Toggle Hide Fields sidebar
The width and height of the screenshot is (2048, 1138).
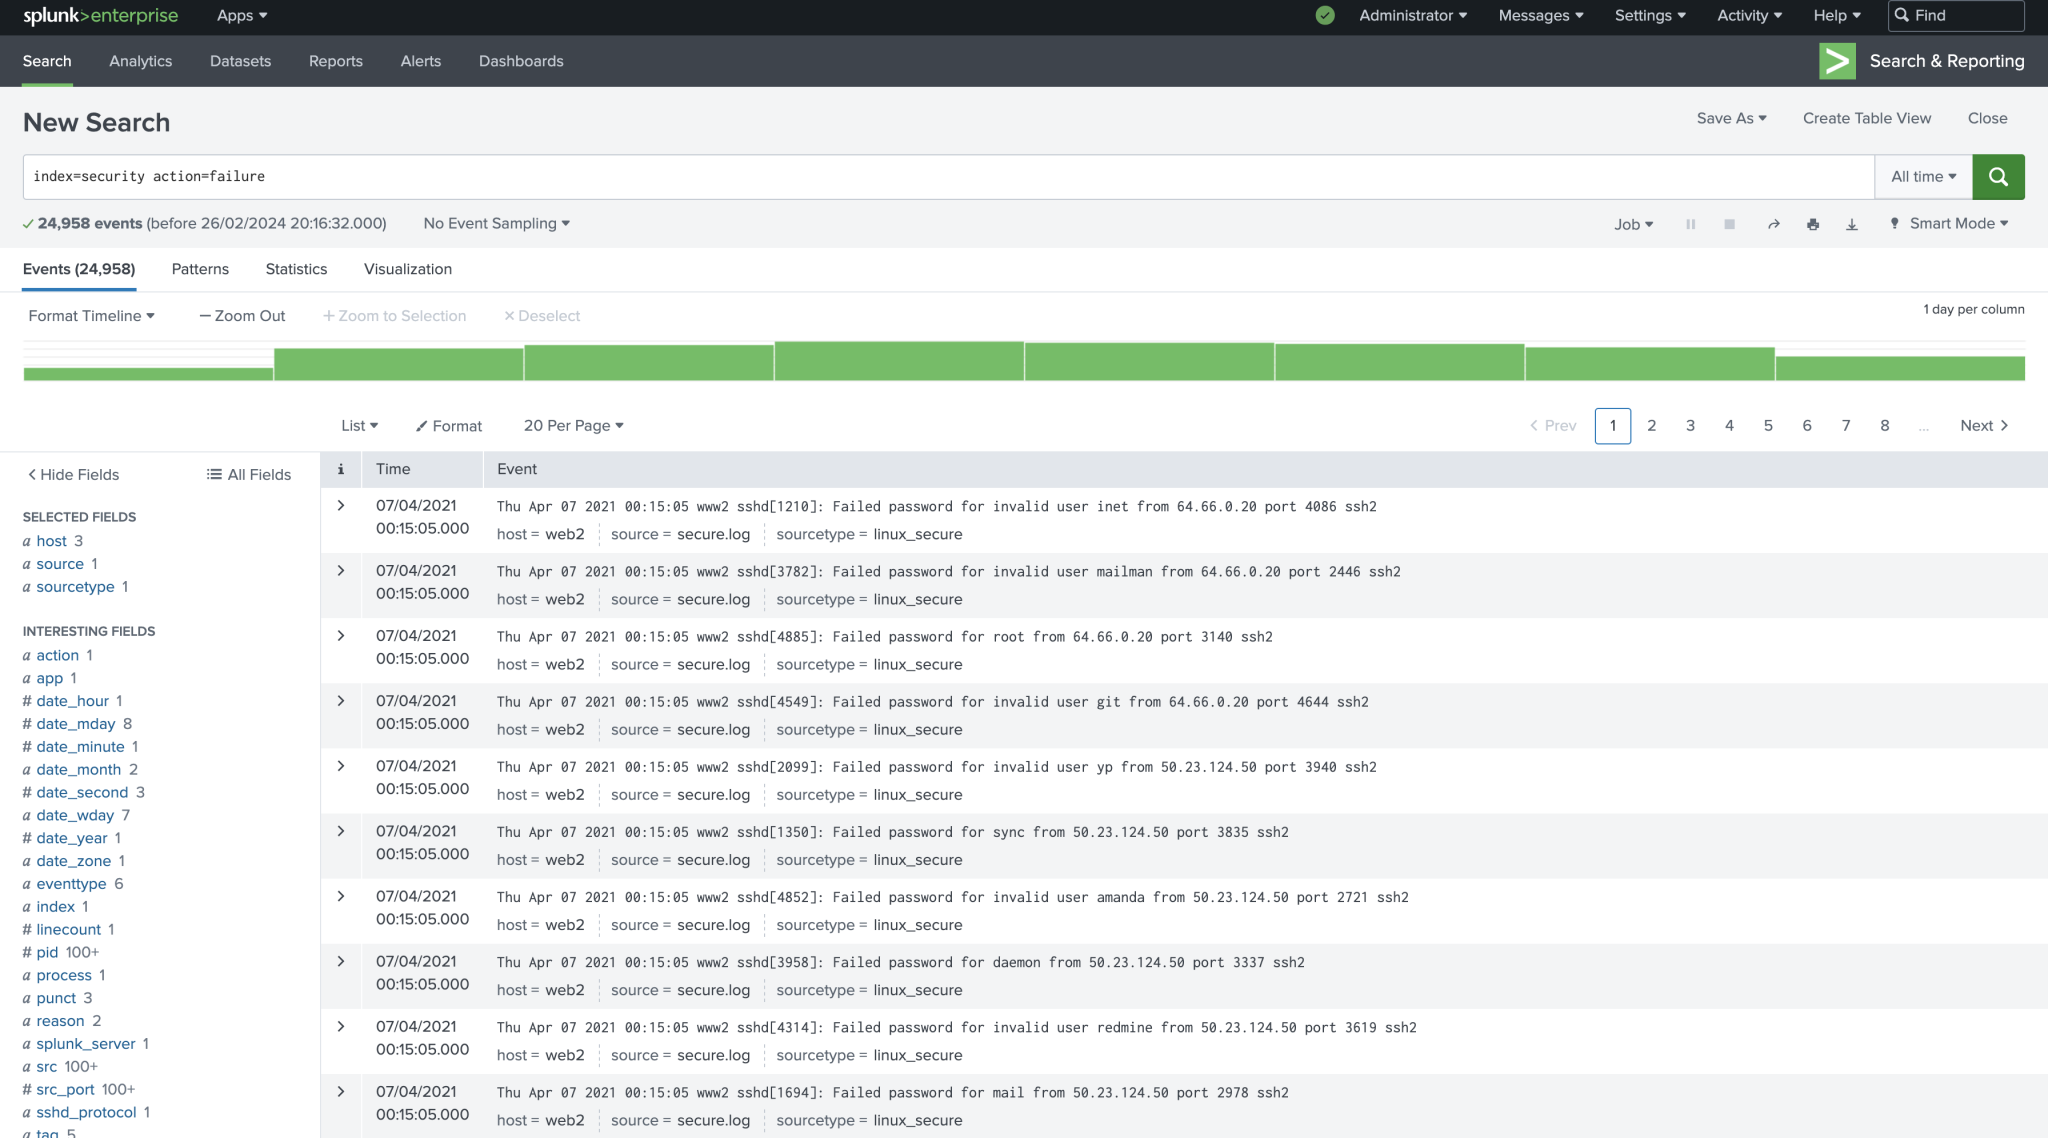pos(71,474)
